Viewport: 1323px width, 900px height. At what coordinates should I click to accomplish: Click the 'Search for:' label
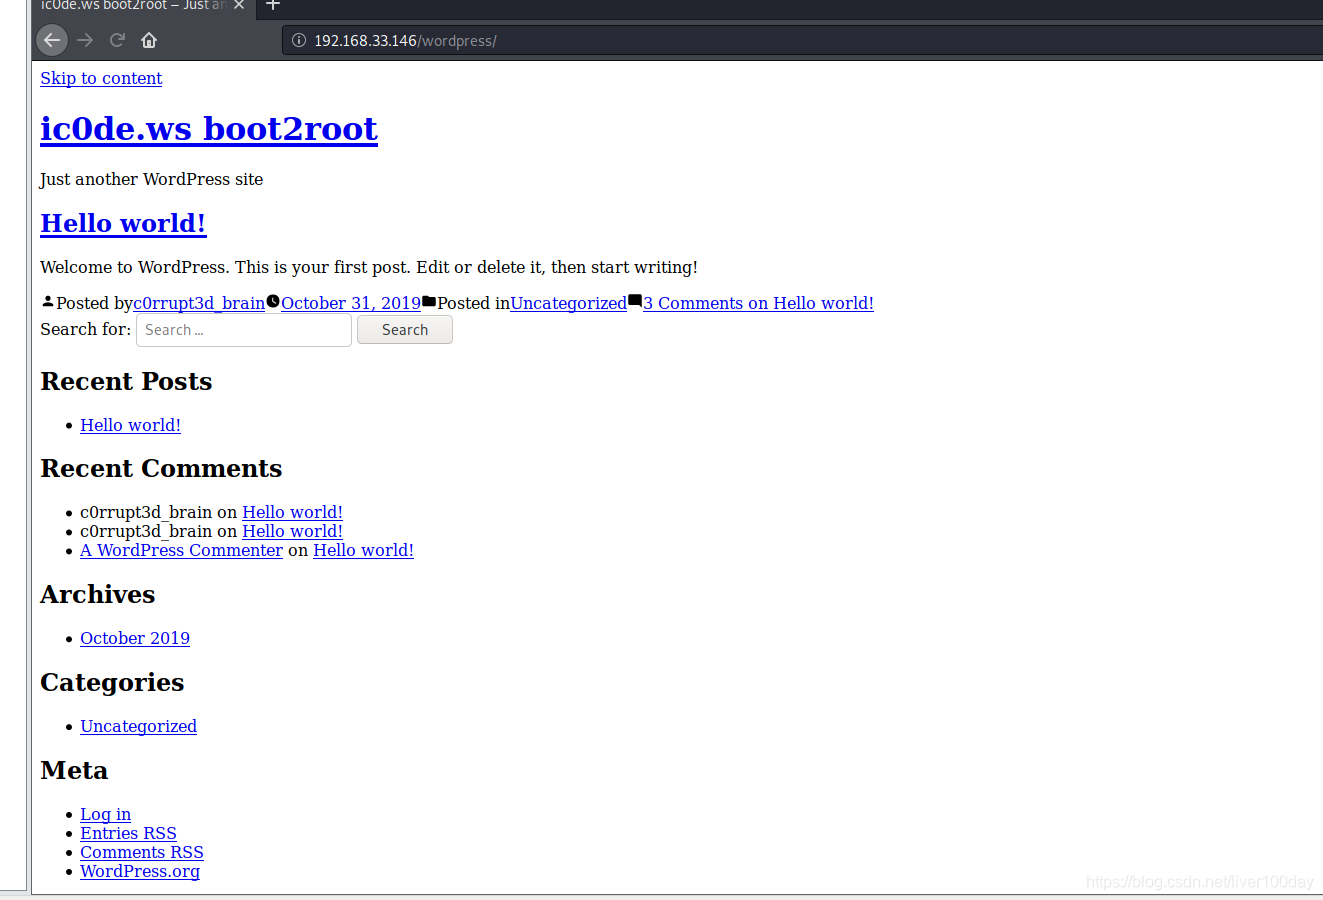point(85,329)
